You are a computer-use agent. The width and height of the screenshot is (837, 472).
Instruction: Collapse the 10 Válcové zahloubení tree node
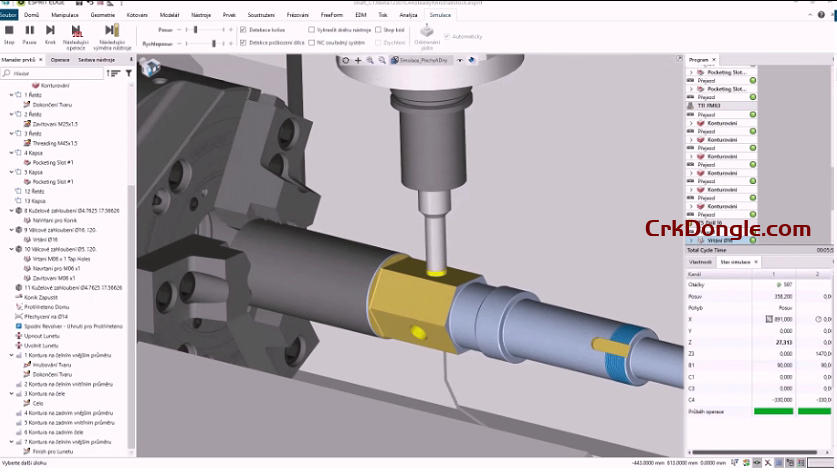[x=11, y=247]
